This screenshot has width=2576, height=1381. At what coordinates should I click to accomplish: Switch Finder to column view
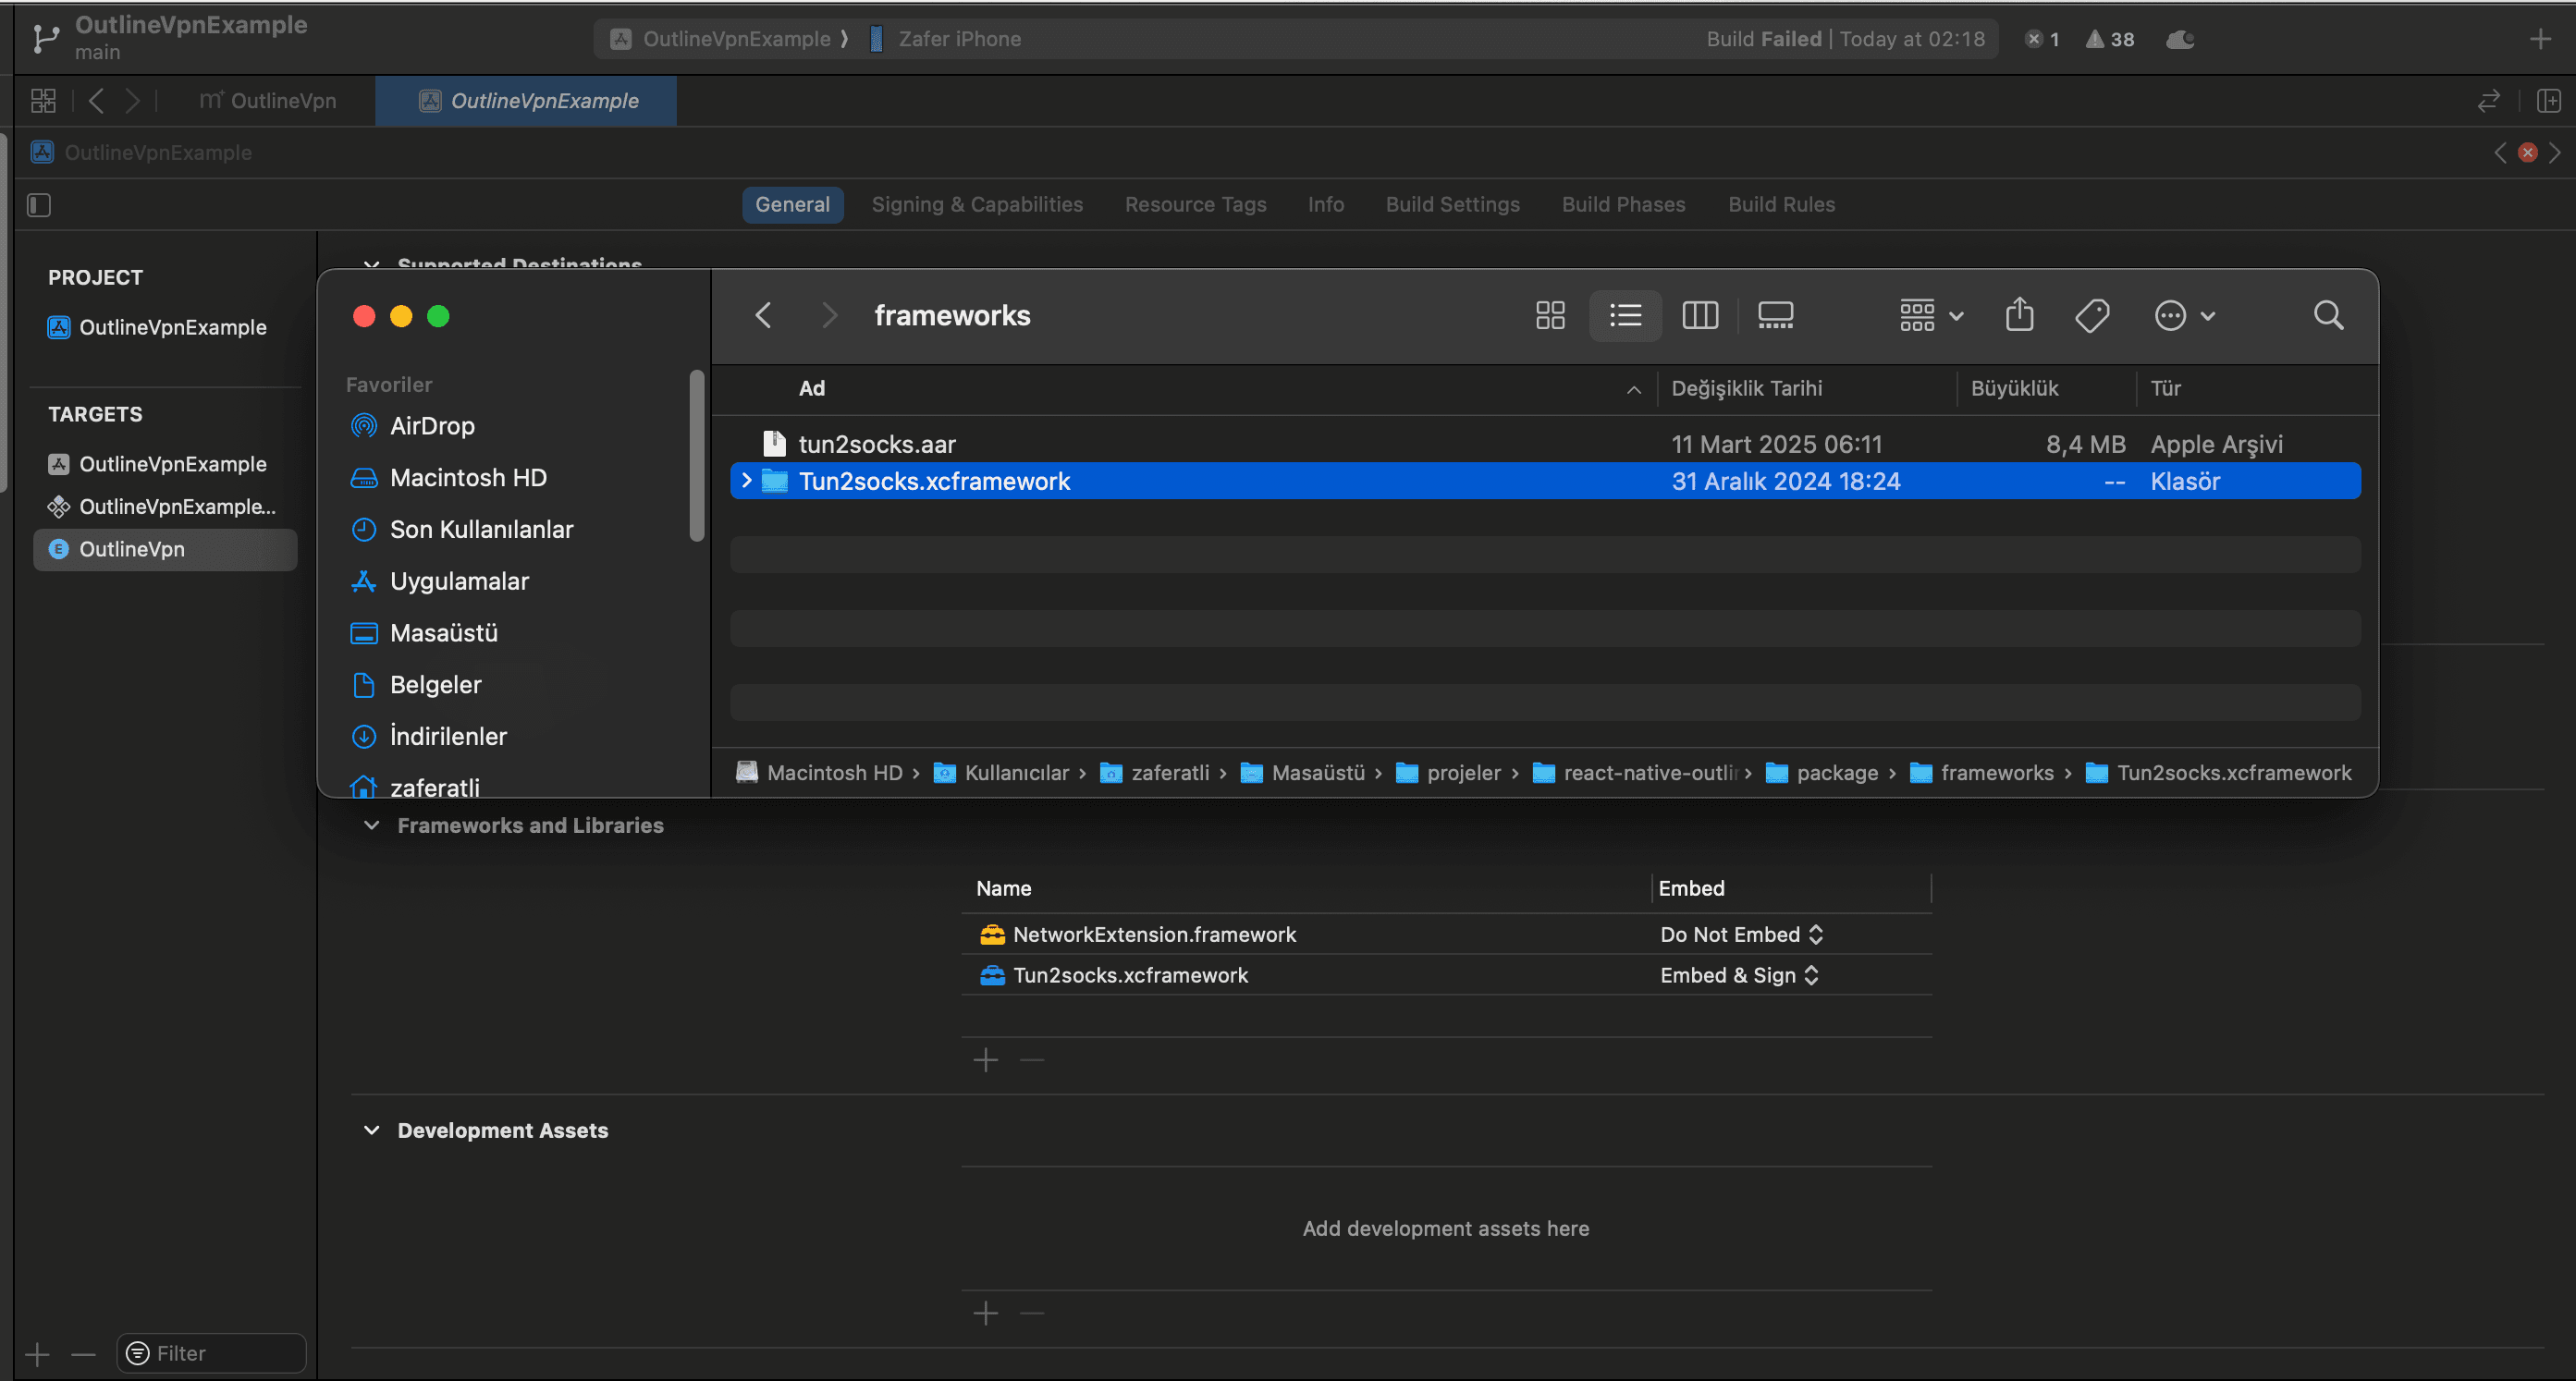(1700, 315)
